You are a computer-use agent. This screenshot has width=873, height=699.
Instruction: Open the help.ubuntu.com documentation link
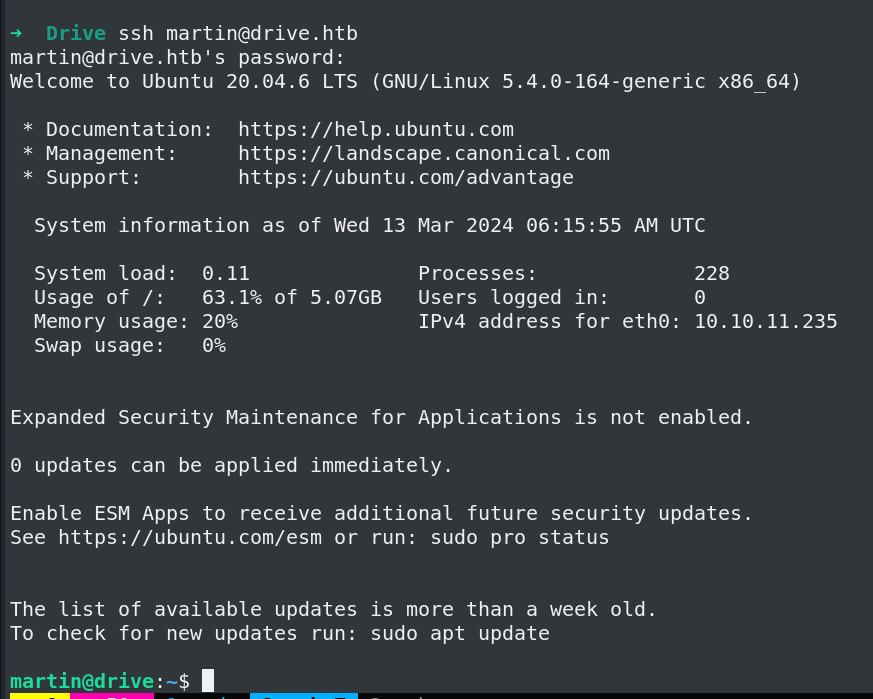(376, 130)
